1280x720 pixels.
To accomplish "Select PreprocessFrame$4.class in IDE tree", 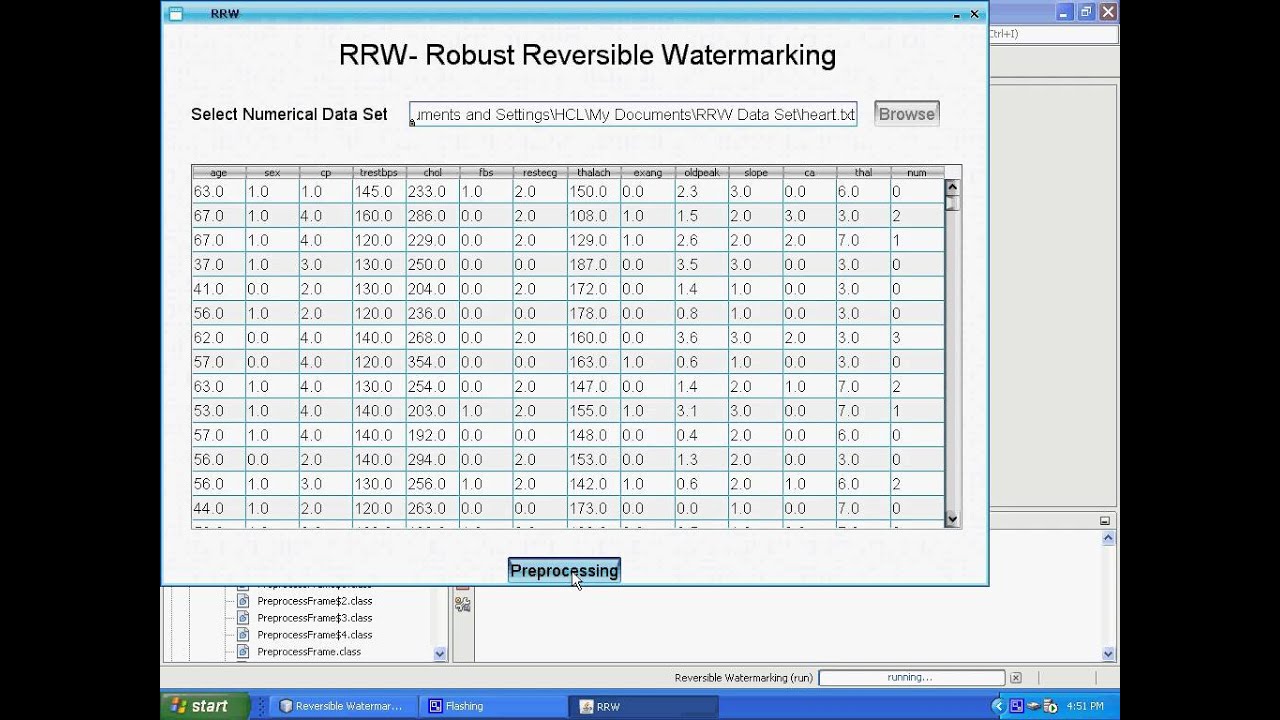I will pos(314,635).
